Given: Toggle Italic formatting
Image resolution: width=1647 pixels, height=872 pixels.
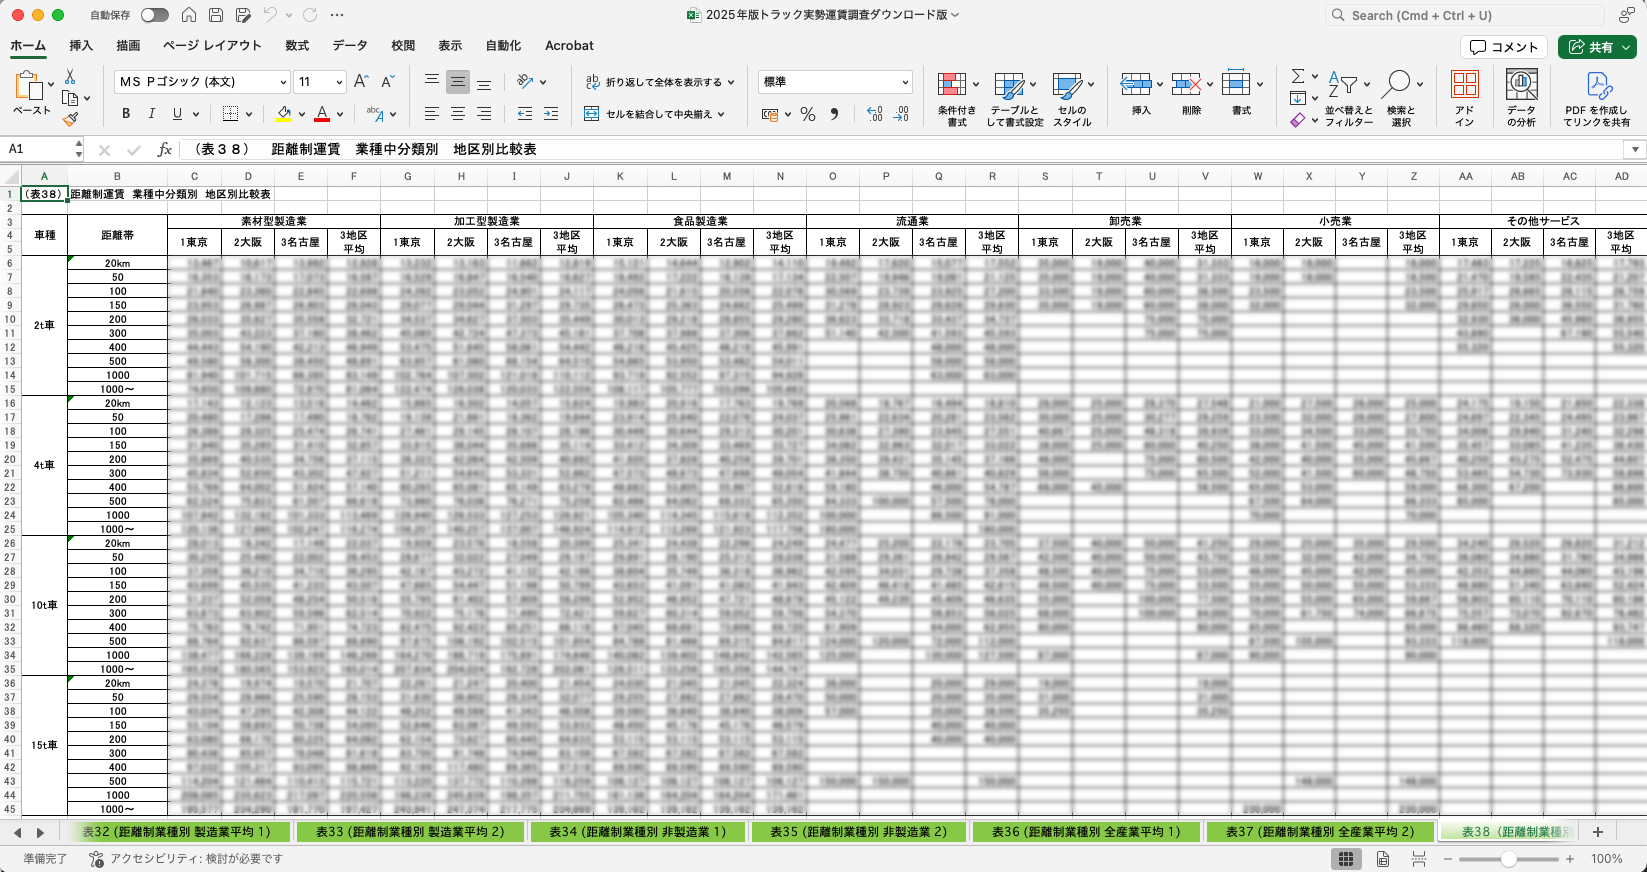Looking at the screenshot, I should [x=151, y=114].
